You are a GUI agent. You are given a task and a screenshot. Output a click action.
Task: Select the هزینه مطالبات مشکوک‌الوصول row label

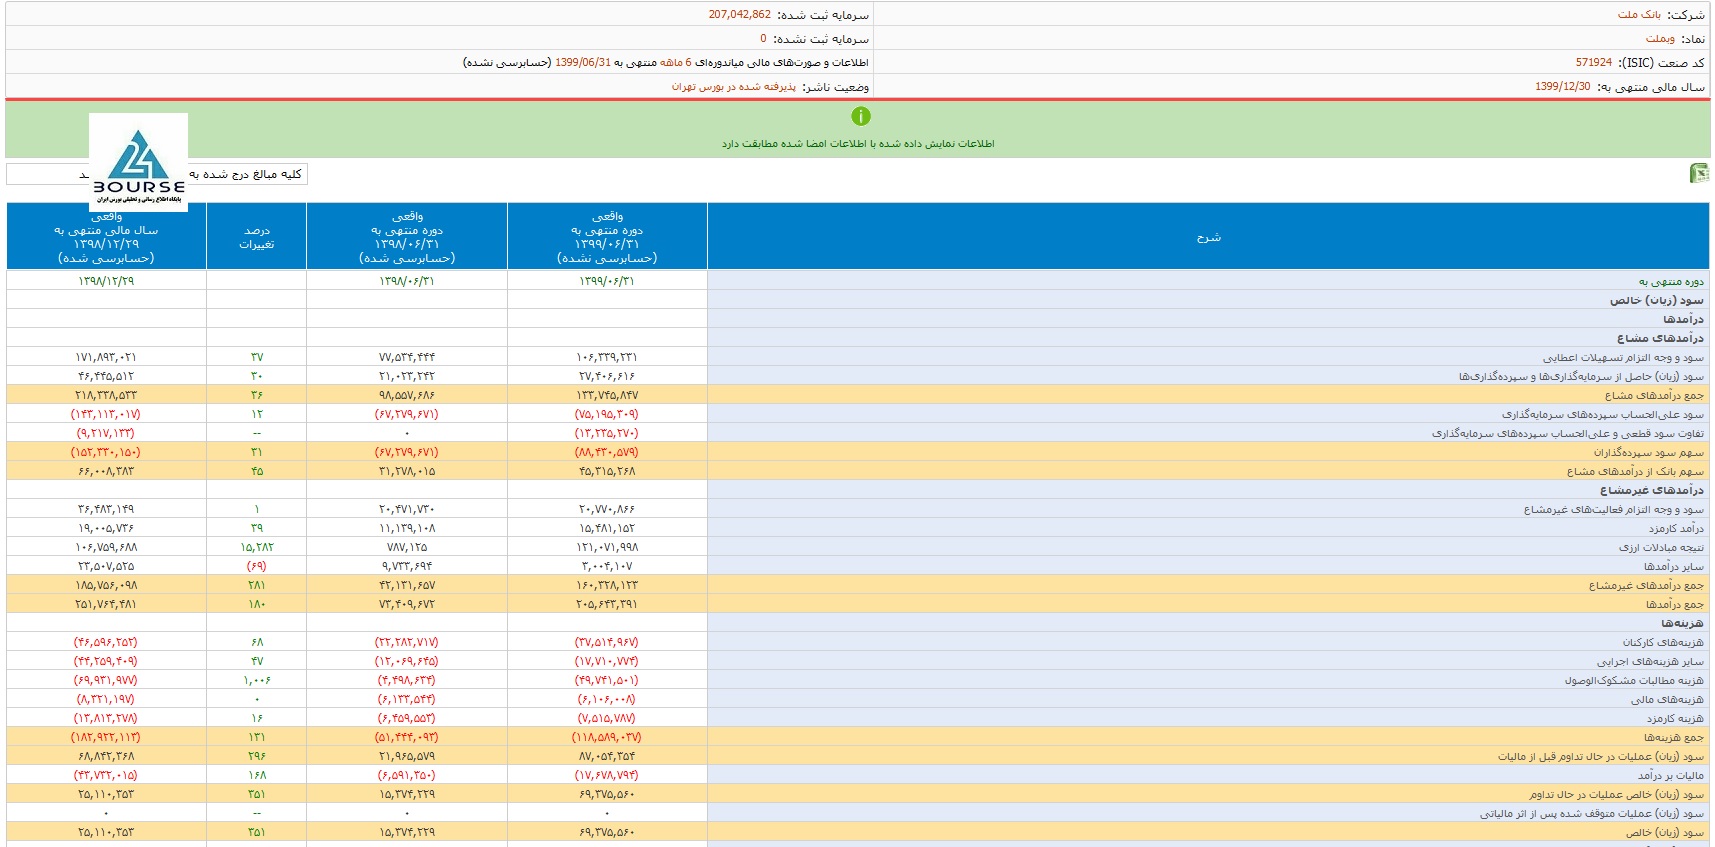(x=1634, y=681)
